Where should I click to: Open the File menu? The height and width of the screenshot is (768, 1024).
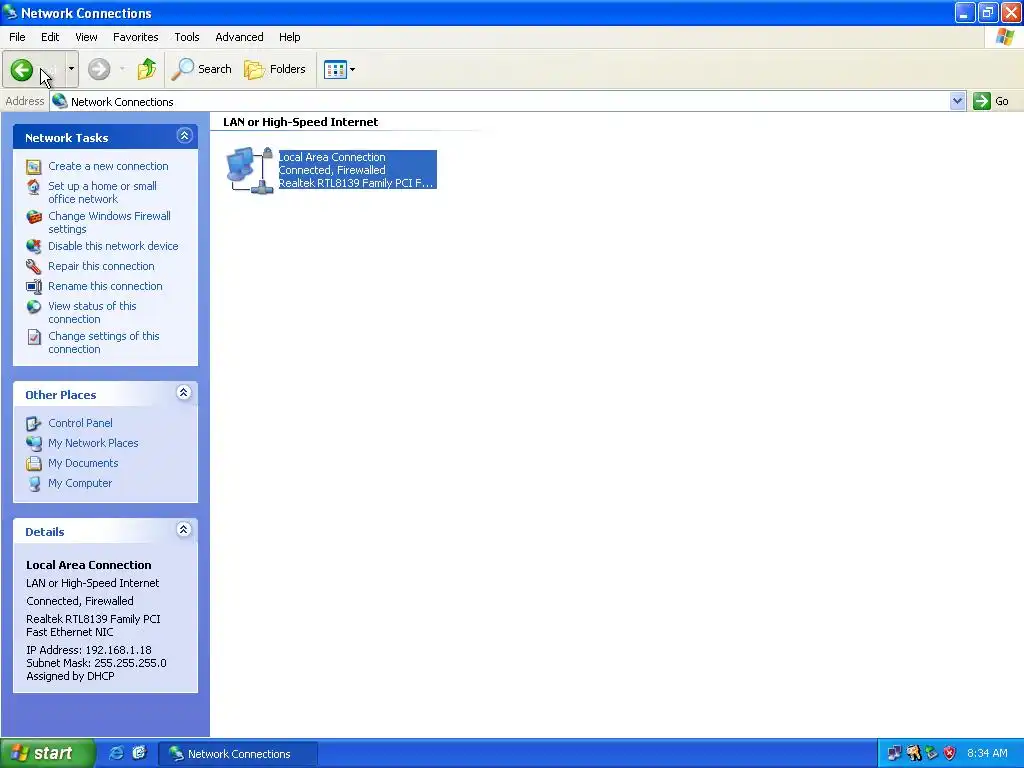pos(18,37)
